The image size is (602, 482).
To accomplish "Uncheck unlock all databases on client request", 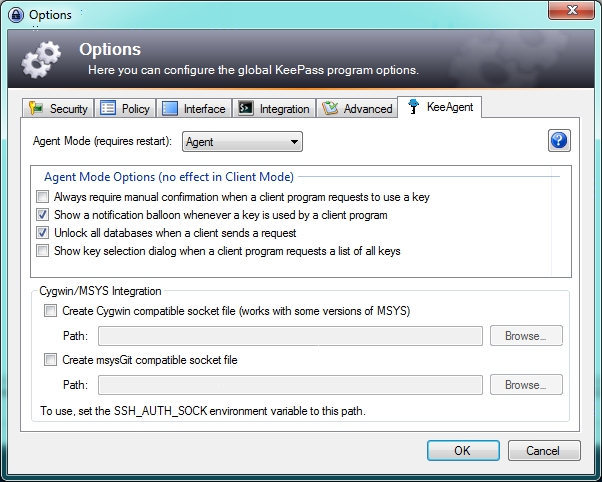I will 43,233.
